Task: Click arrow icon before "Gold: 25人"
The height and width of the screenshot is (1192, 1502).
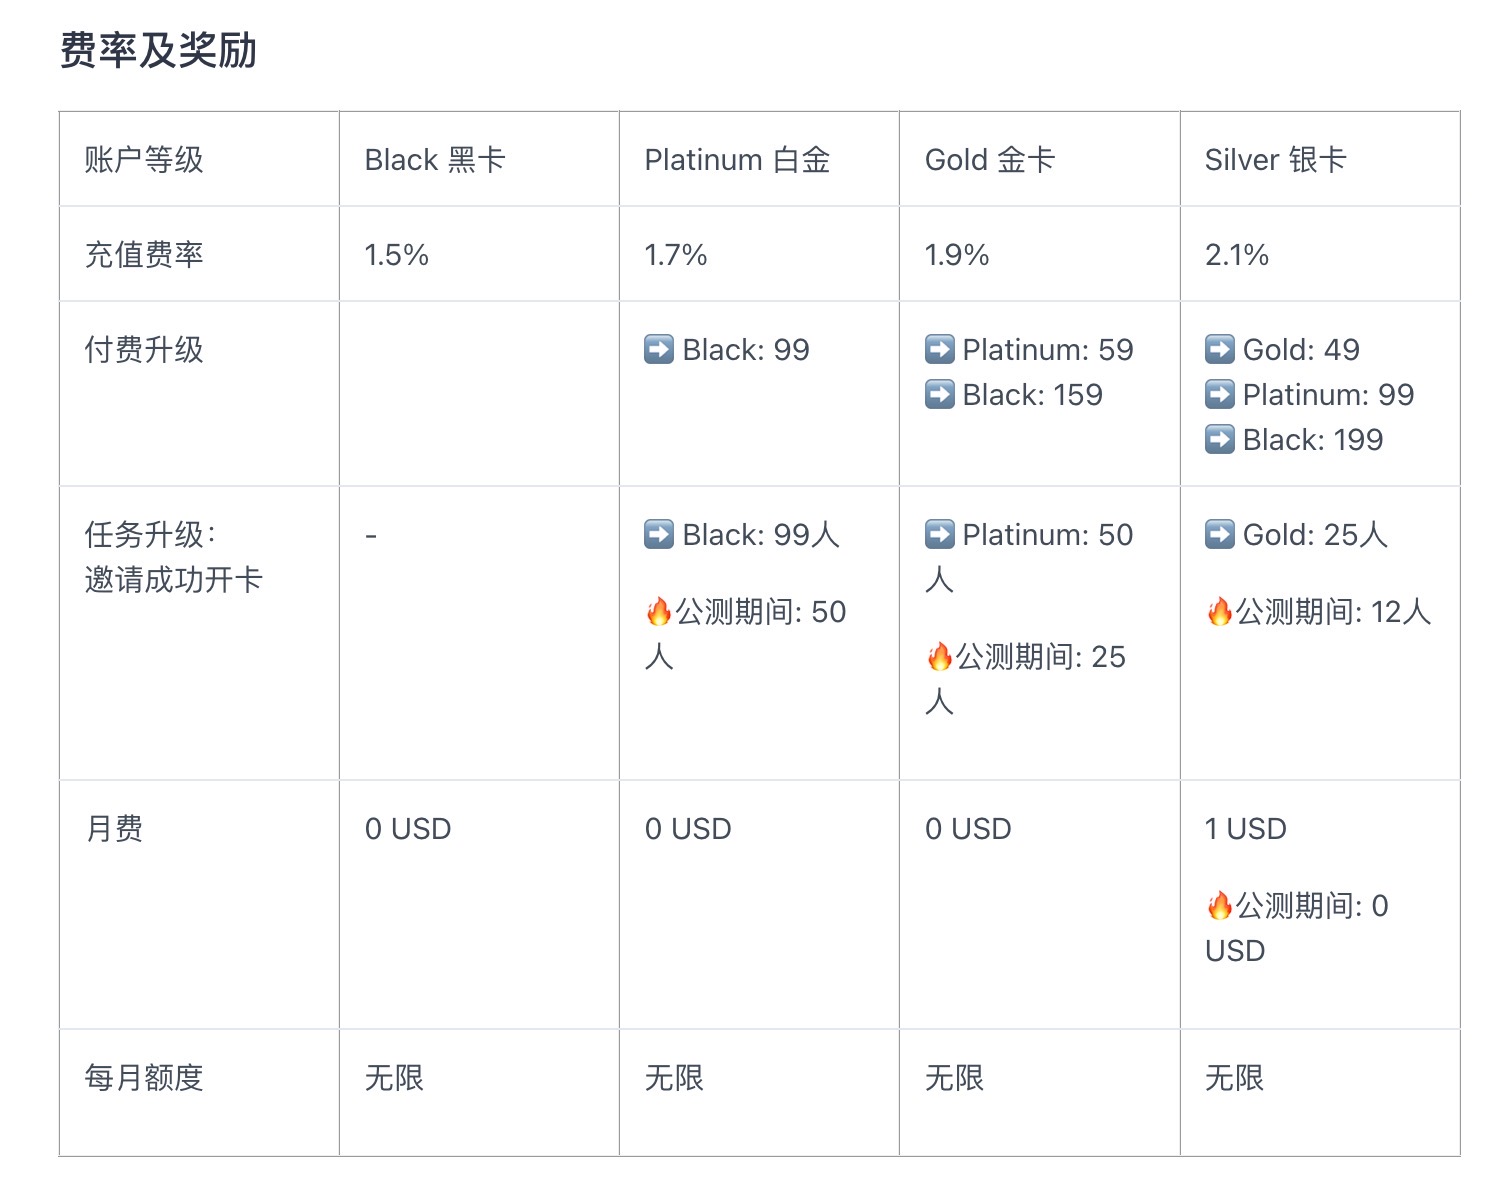Action: pos(1220,535)
